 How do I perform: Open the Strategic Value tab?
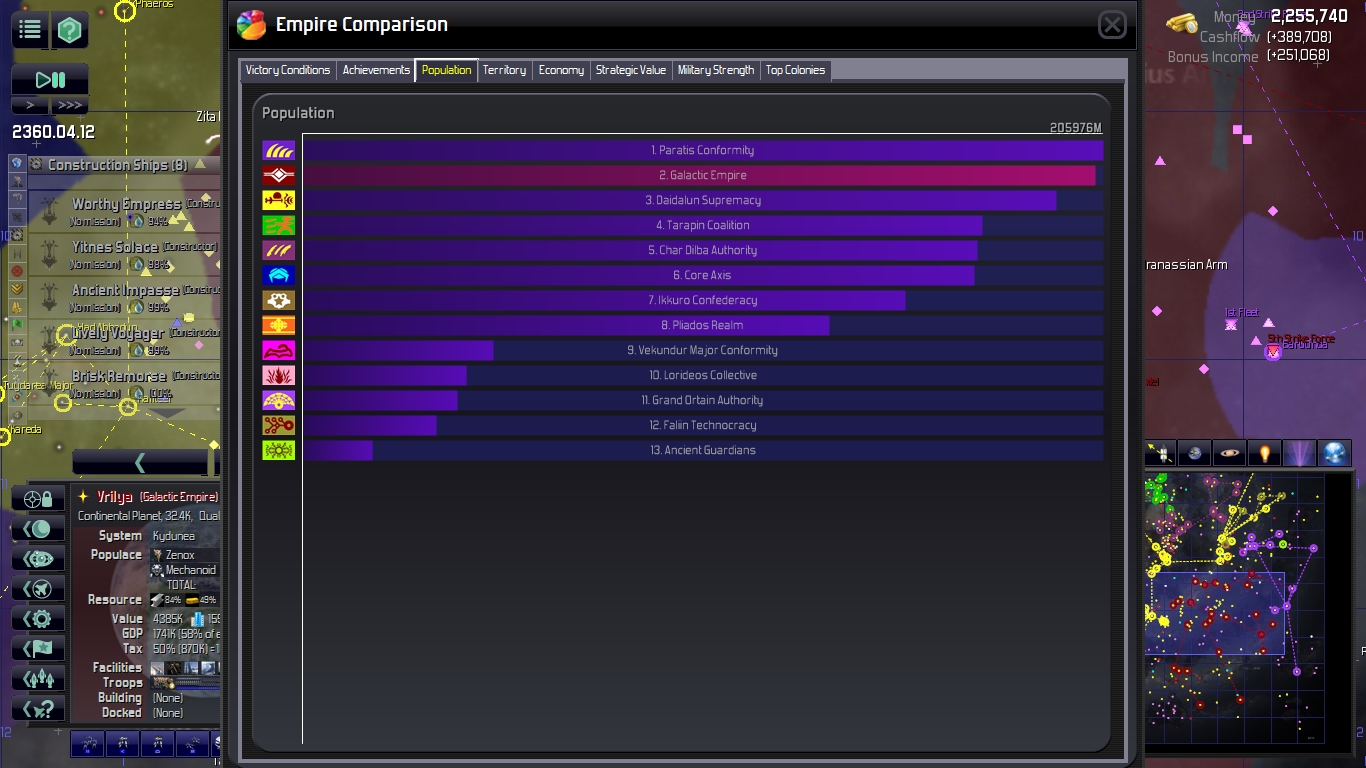(x=631, y=70)
